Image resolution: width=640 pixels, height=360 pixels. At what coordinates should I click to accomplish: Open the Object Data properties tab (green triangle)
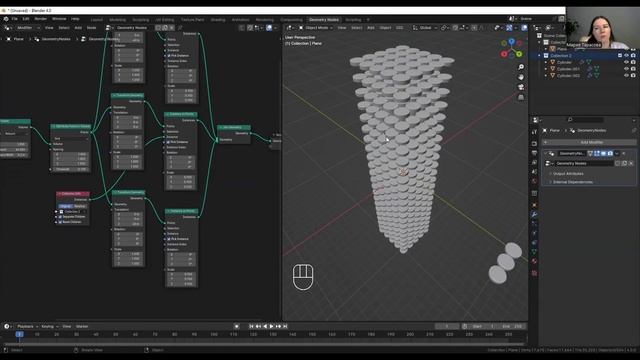[534, 252]
